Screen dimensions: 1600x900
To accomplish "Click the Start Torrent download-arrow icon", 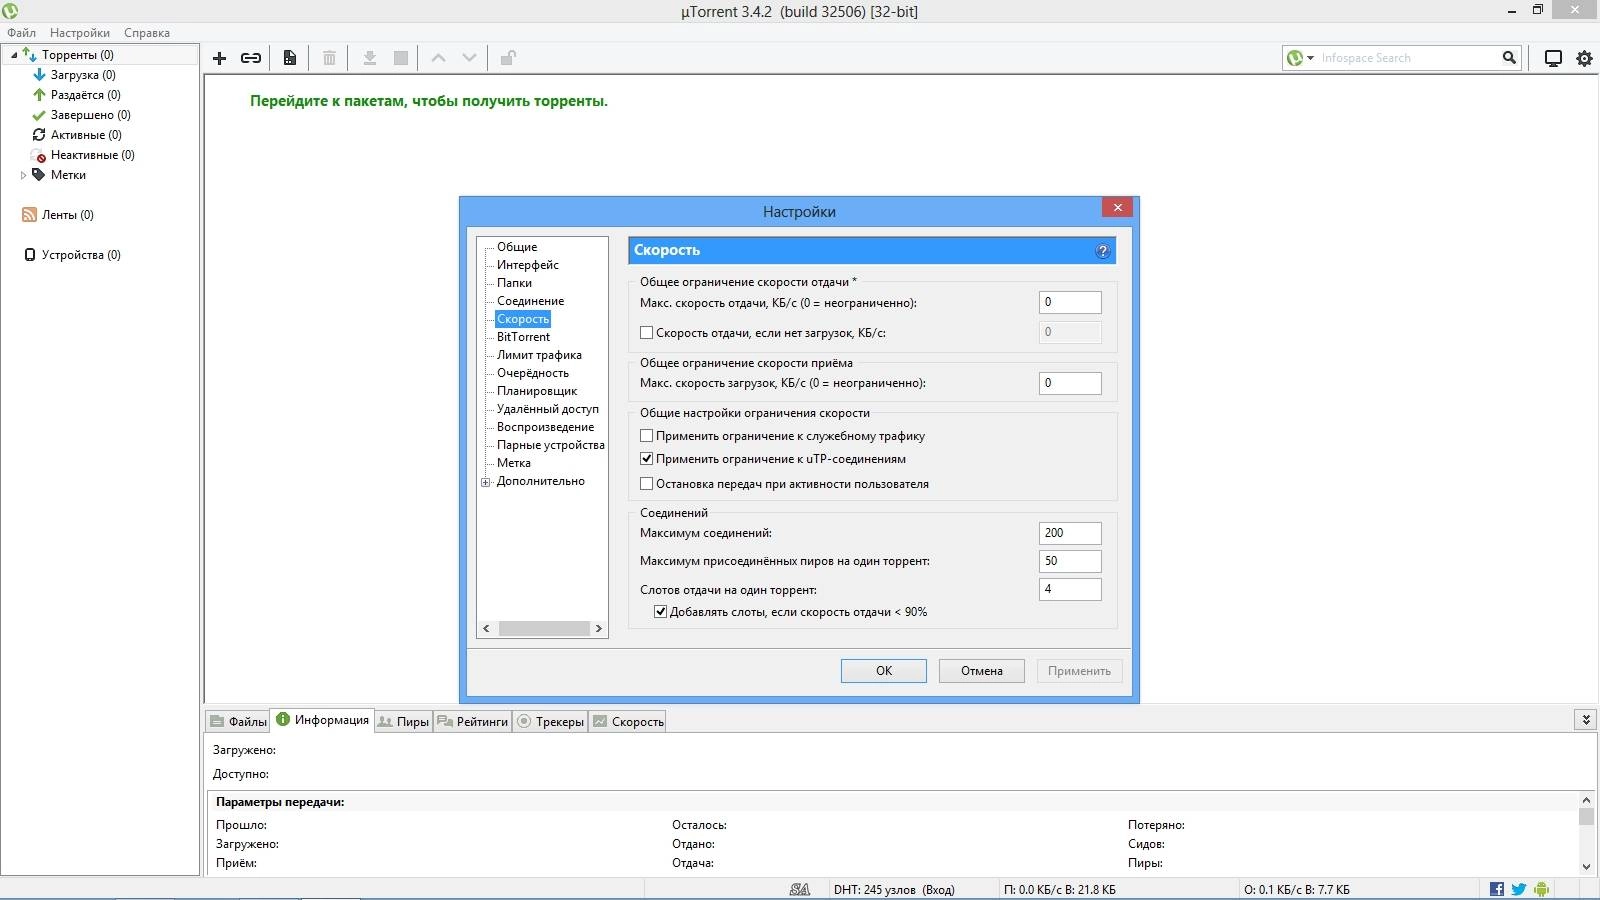I will pyautogui.click(x=369, y=57).
